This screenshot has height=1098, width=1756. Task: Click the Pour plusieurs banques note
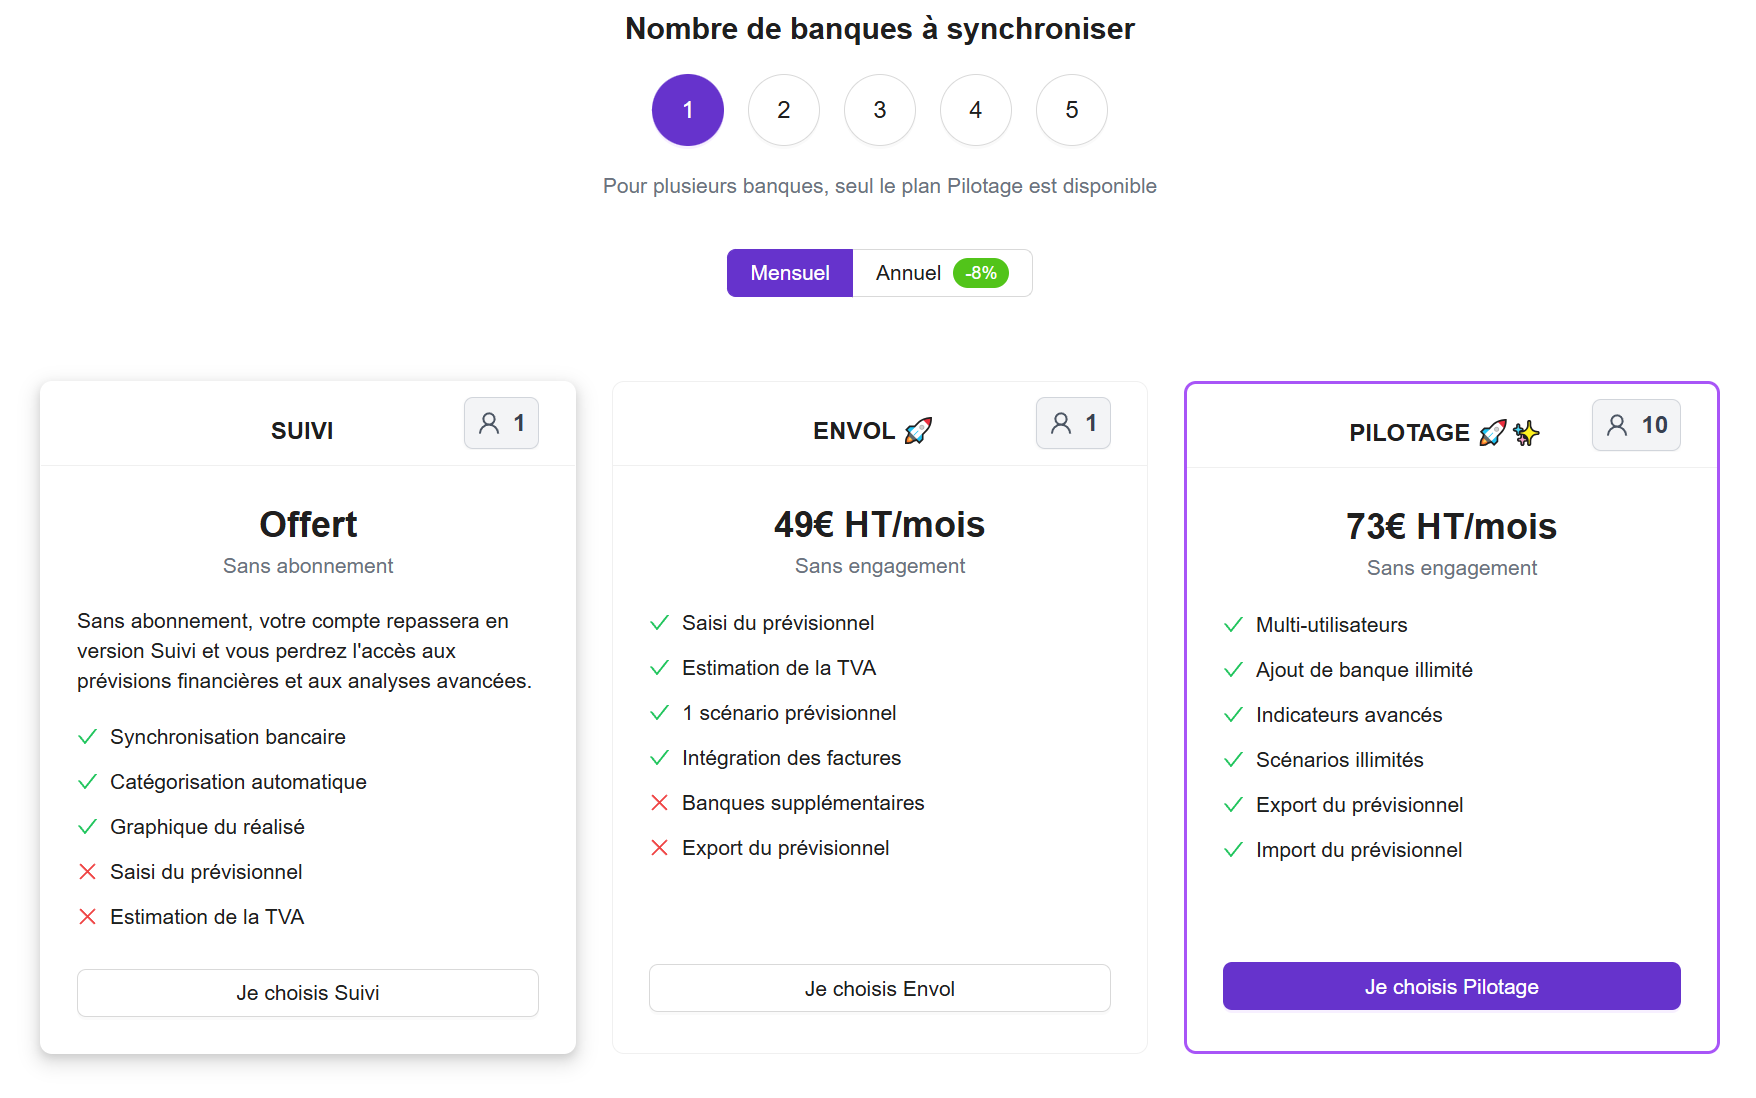pyautogui.click(x=880, y=186)
